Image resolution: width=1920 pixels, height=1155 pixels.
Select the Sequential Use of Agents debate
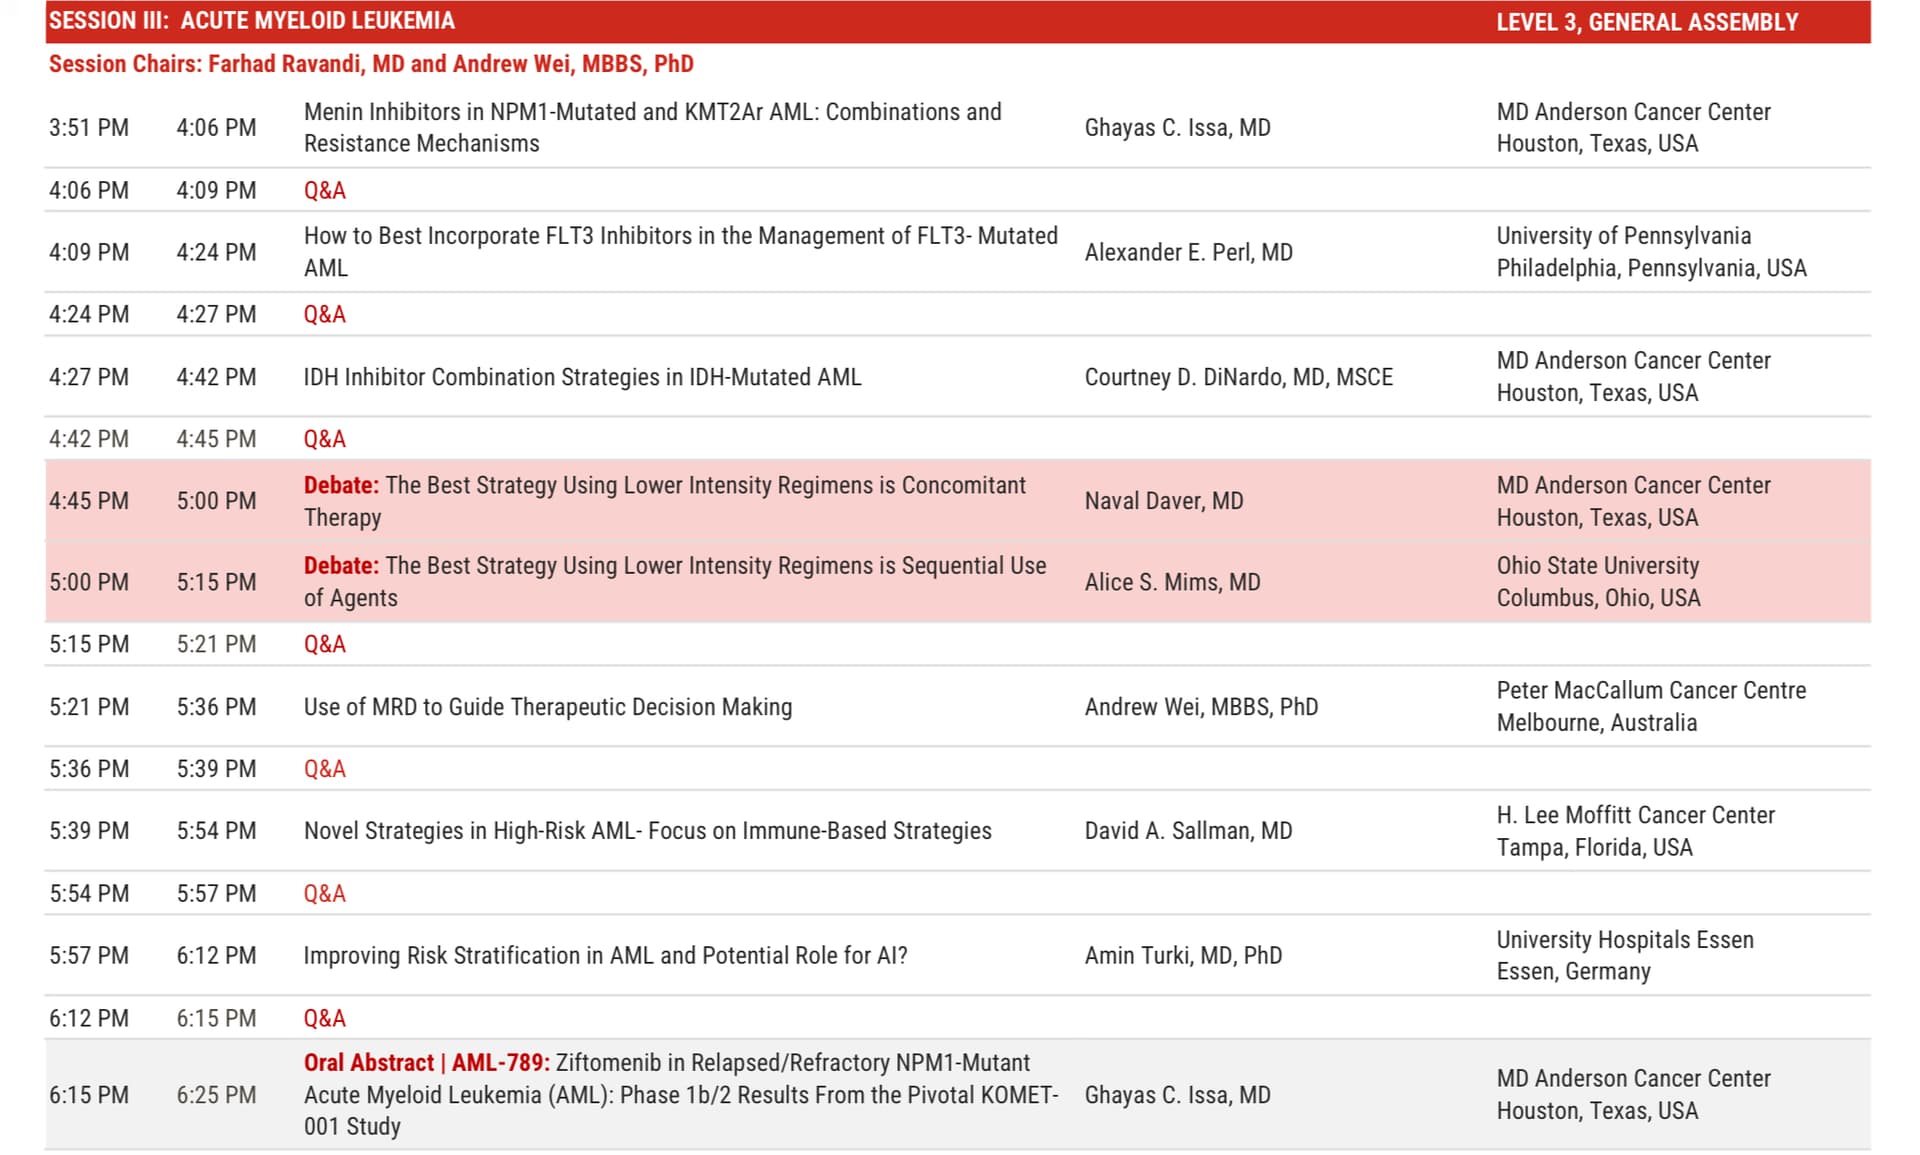(x=674, y=581)
